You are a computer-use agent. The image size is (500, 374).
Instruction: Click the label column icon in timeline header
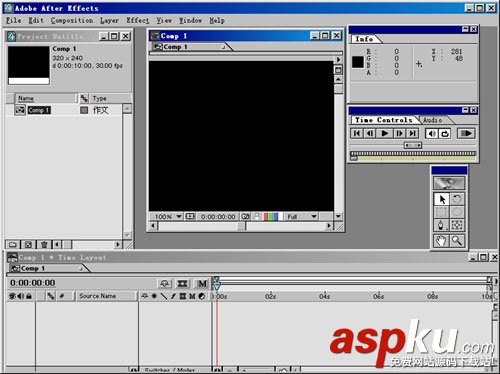pyautogui.click(x=51, y=296)
